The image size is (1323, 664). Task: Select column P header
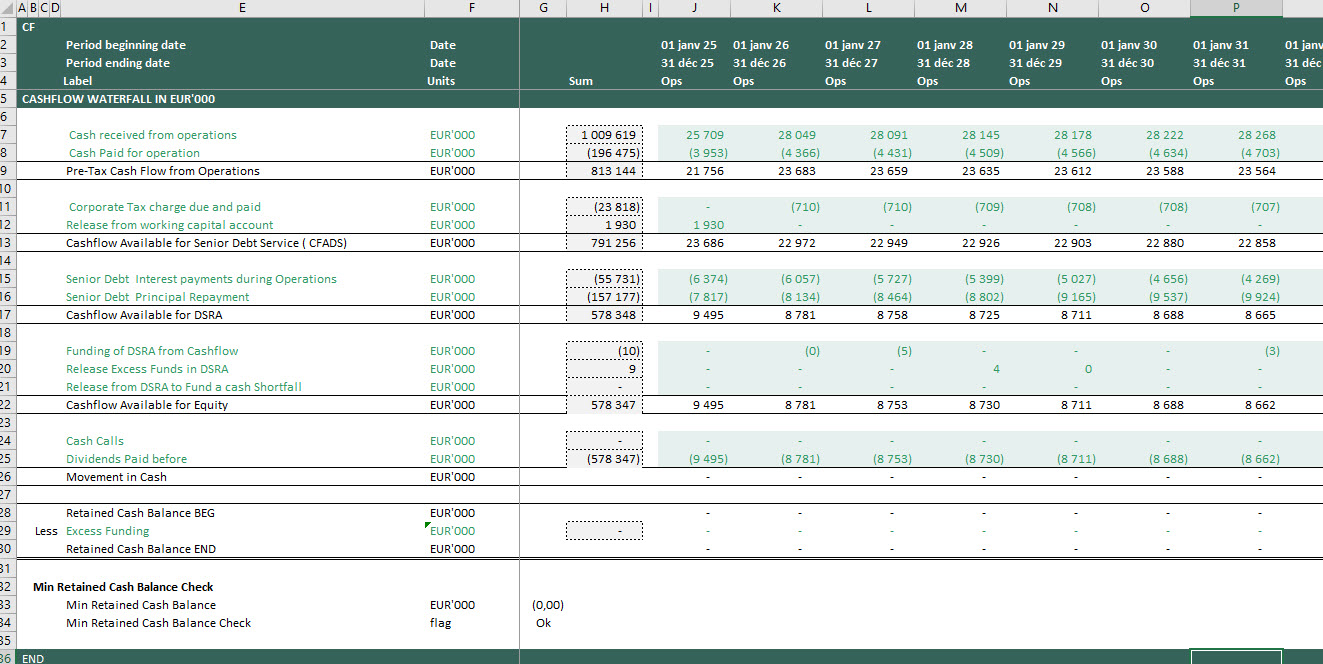coord(1236,8)
